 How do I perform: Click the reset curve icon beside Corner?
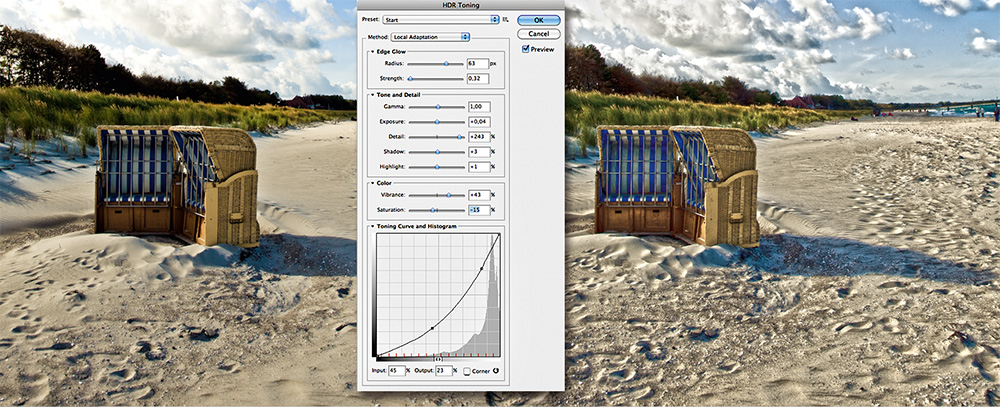tap(496, 371)
